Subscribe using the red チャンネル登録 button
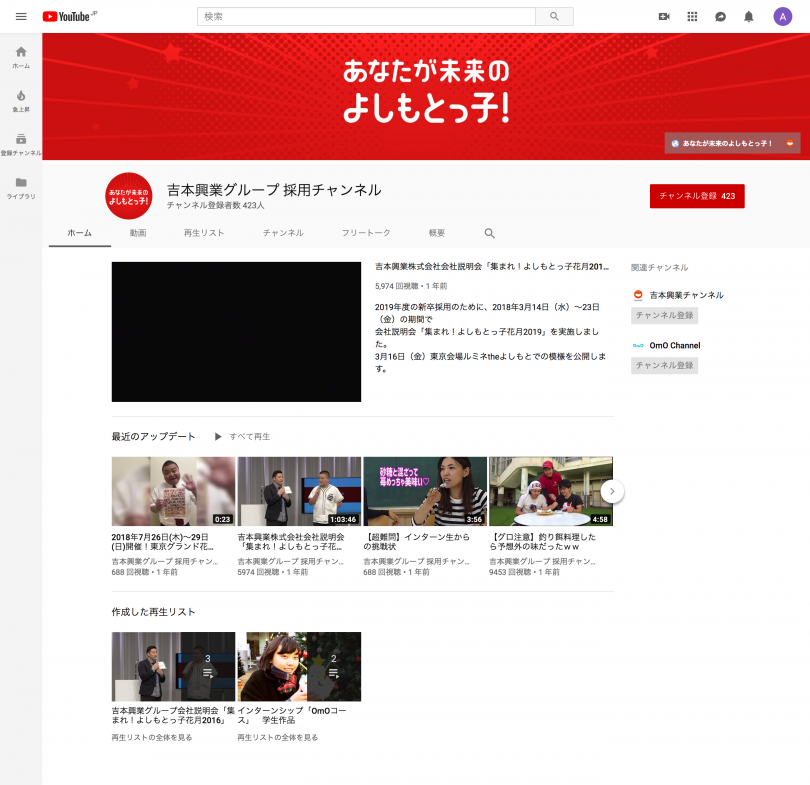The height and width of the screenshot is (785, 810). point(697,197)
